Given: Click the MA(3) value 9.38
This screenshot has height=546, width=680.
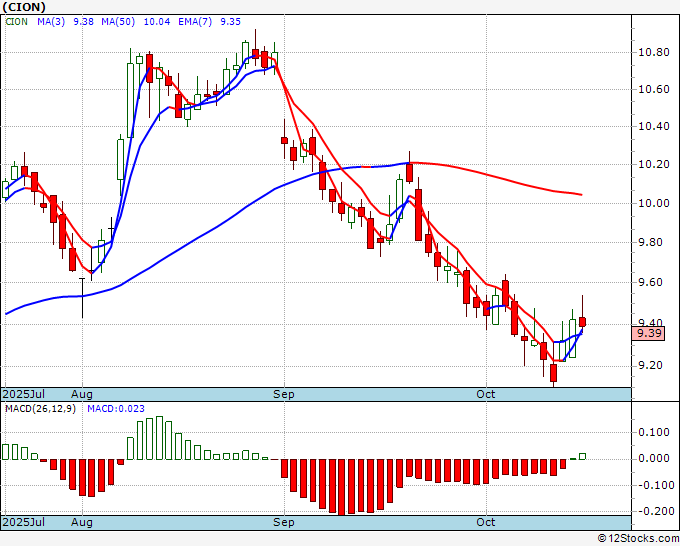Looking at the screenshot, I should (83, 22).
